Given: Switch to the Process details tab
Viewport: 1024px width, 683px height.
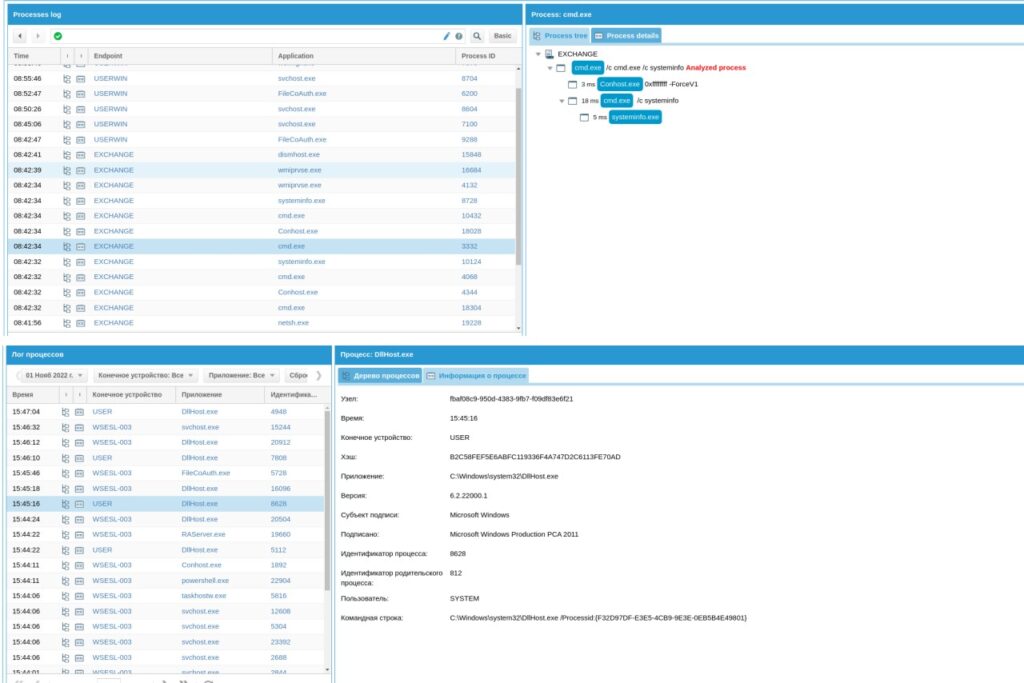Looking at the screenshot, I should point(626,35).
